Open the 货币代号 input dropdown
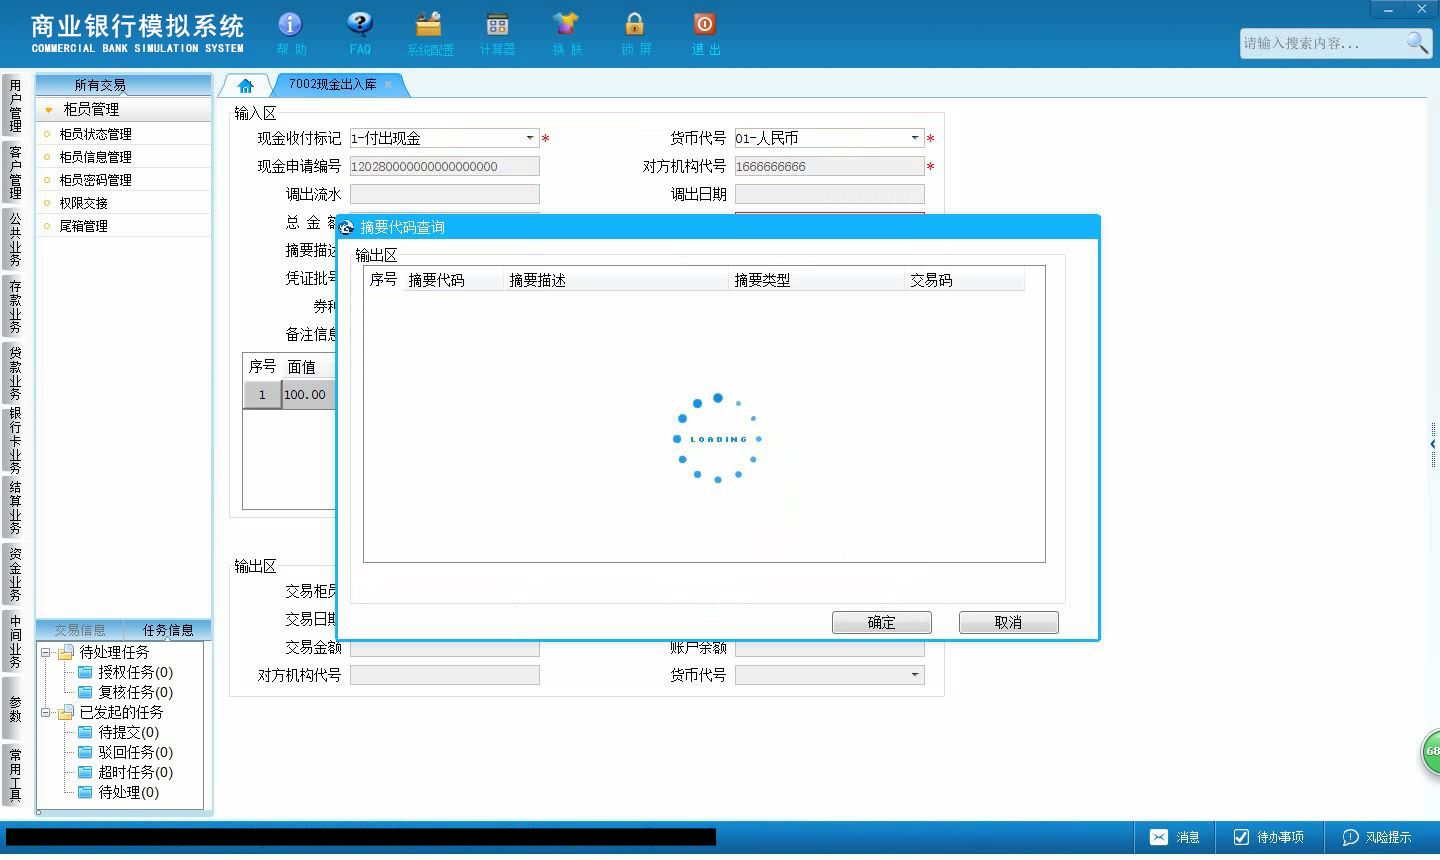This screenshot has height=860, width=1440. [915, 138]
